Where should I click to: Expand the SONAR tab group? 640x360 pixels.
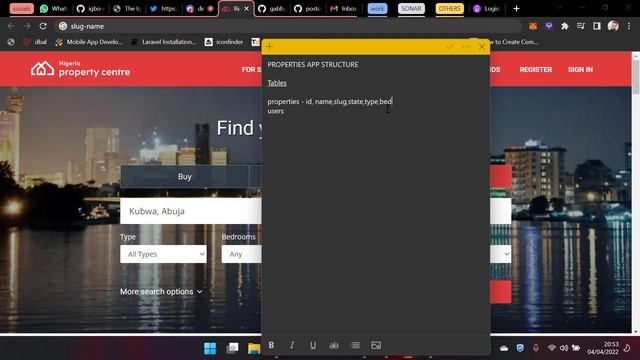(411, 9)
